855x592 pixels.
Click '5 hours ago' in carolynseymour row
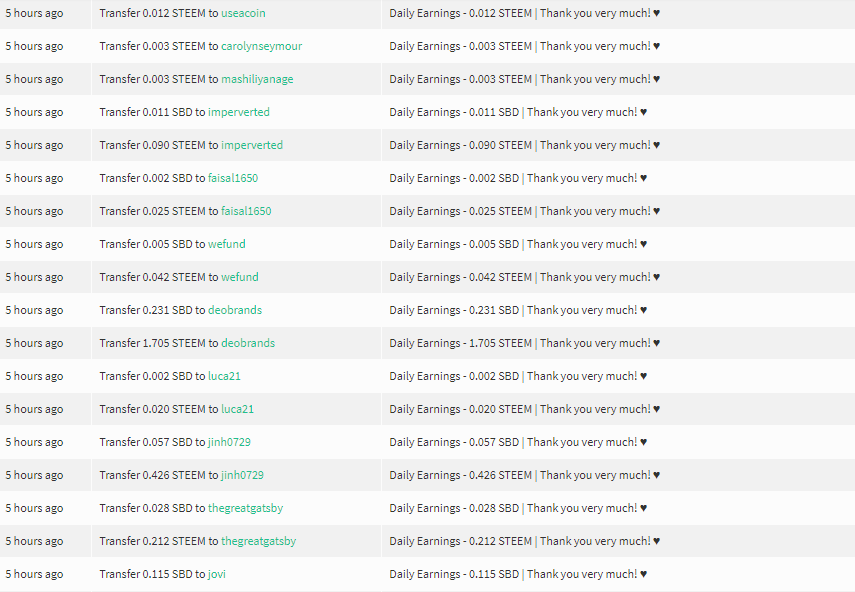pyautogui.click(x=34, y=46)
